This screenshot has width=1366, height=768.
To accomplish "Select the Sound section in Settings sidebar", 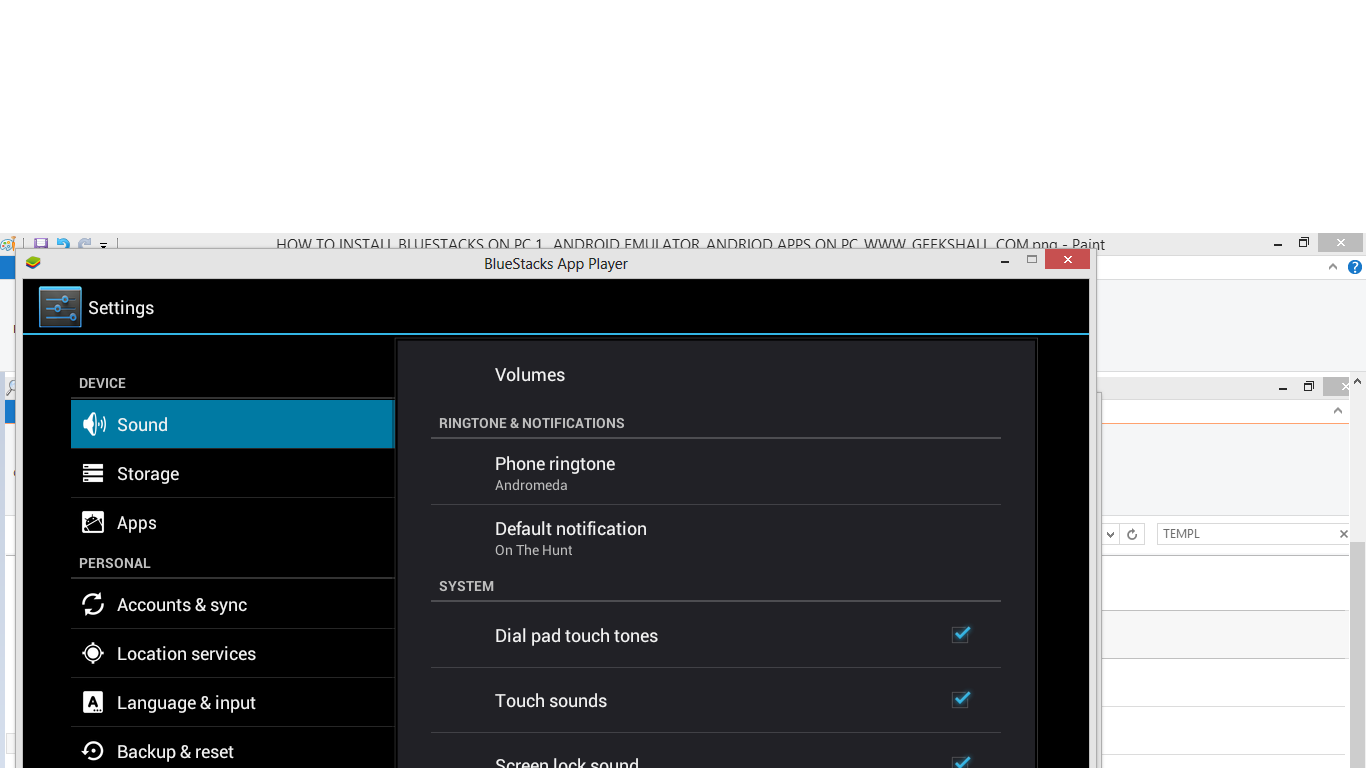I will click(232, 424).
